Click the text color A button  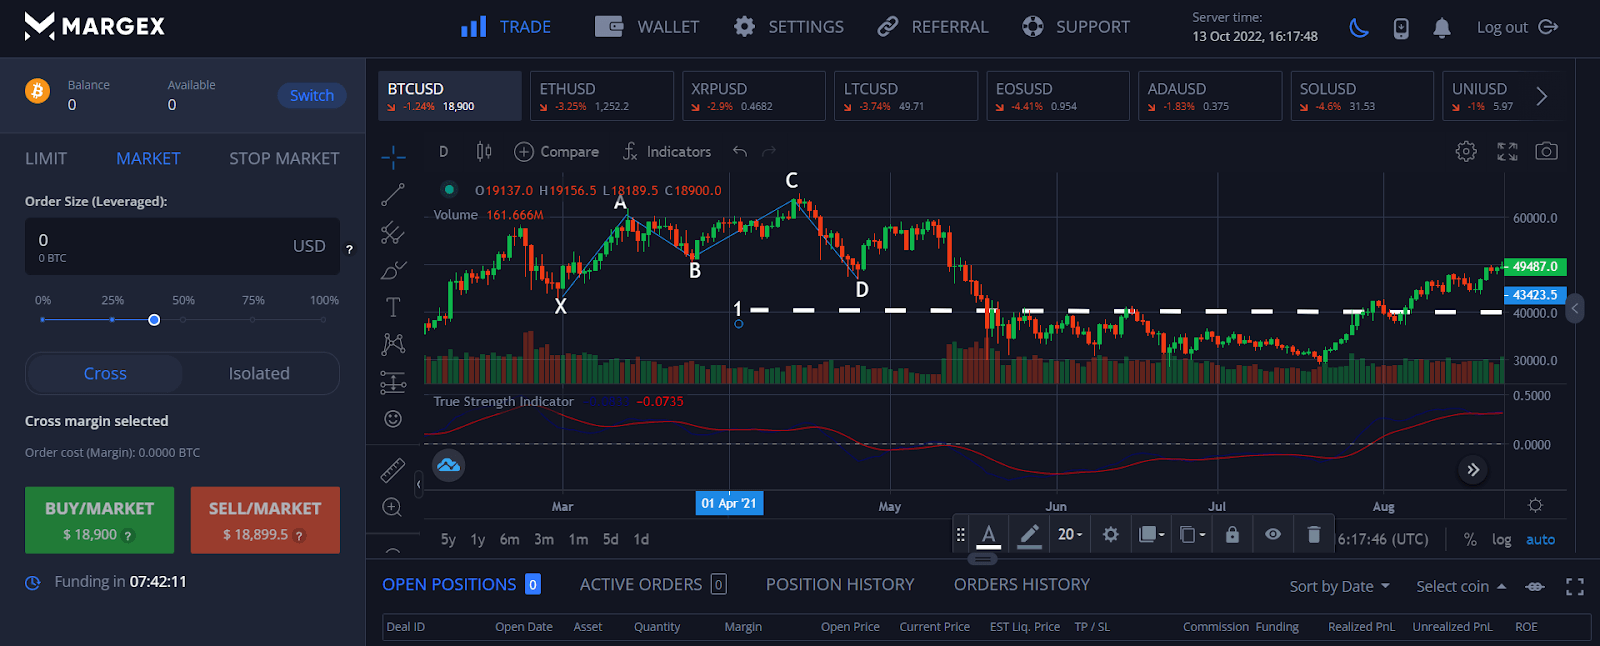tap(988, 535)
